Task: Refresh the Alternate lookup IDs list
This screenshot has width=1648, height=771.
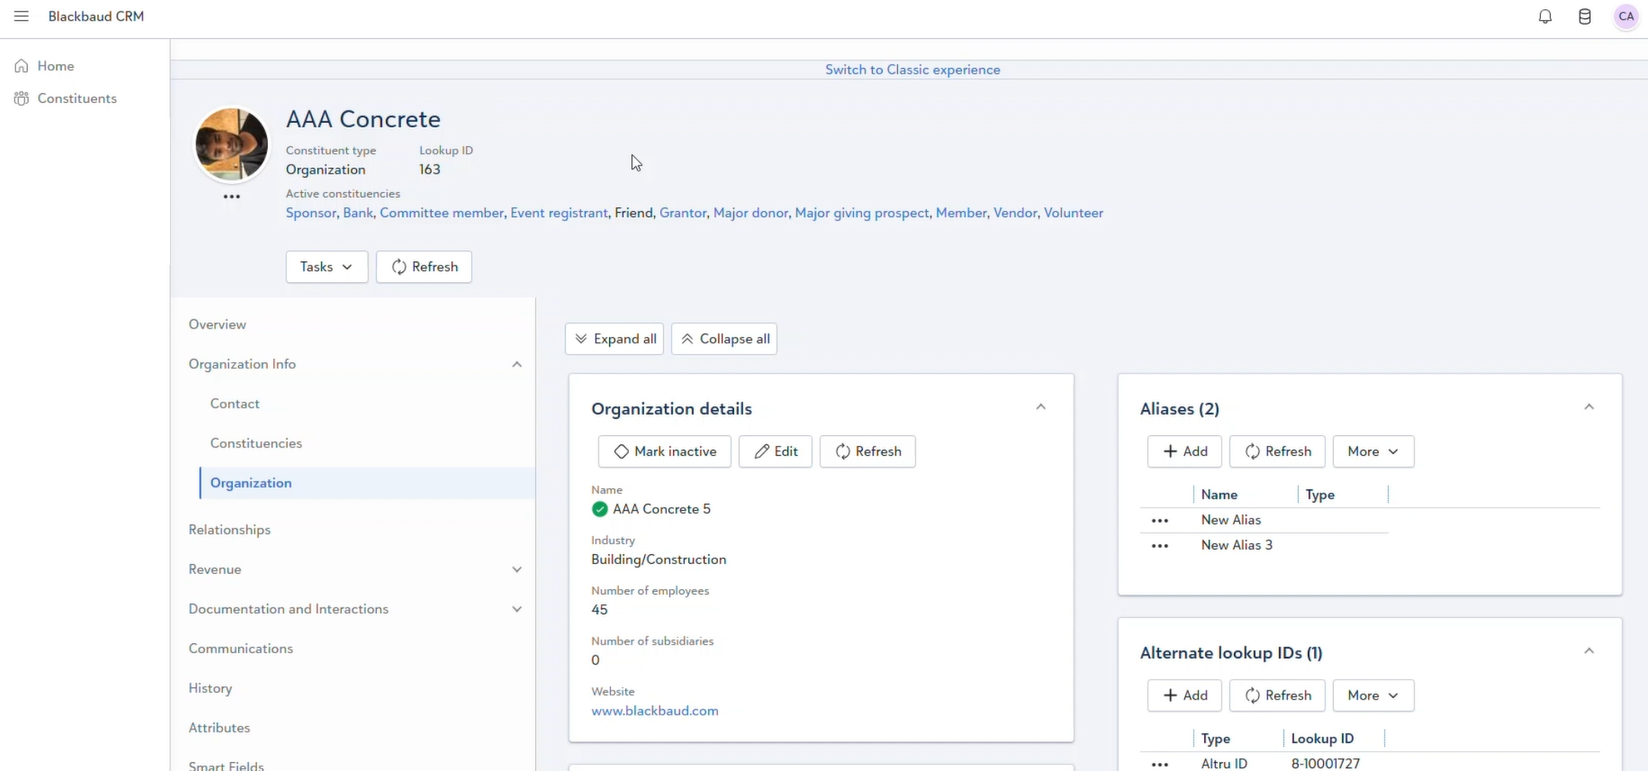Action: [1277, 695]
